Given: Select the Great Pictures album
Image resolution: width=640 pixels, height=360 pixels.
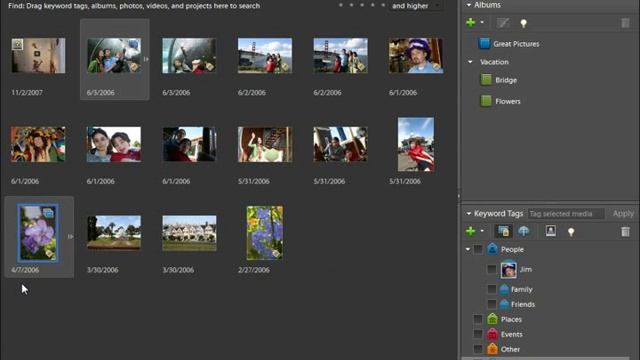Looking at the screenshot, I should pos(516,44).
